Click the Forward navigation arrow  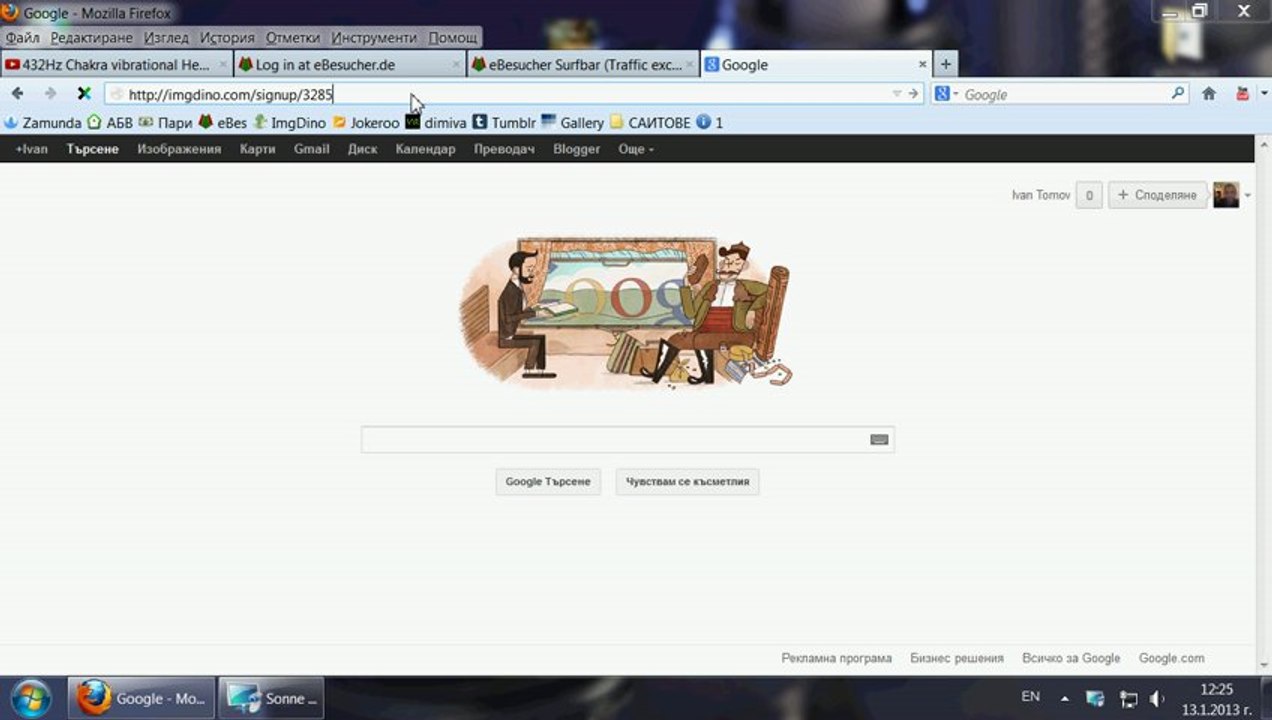(50, 93)
